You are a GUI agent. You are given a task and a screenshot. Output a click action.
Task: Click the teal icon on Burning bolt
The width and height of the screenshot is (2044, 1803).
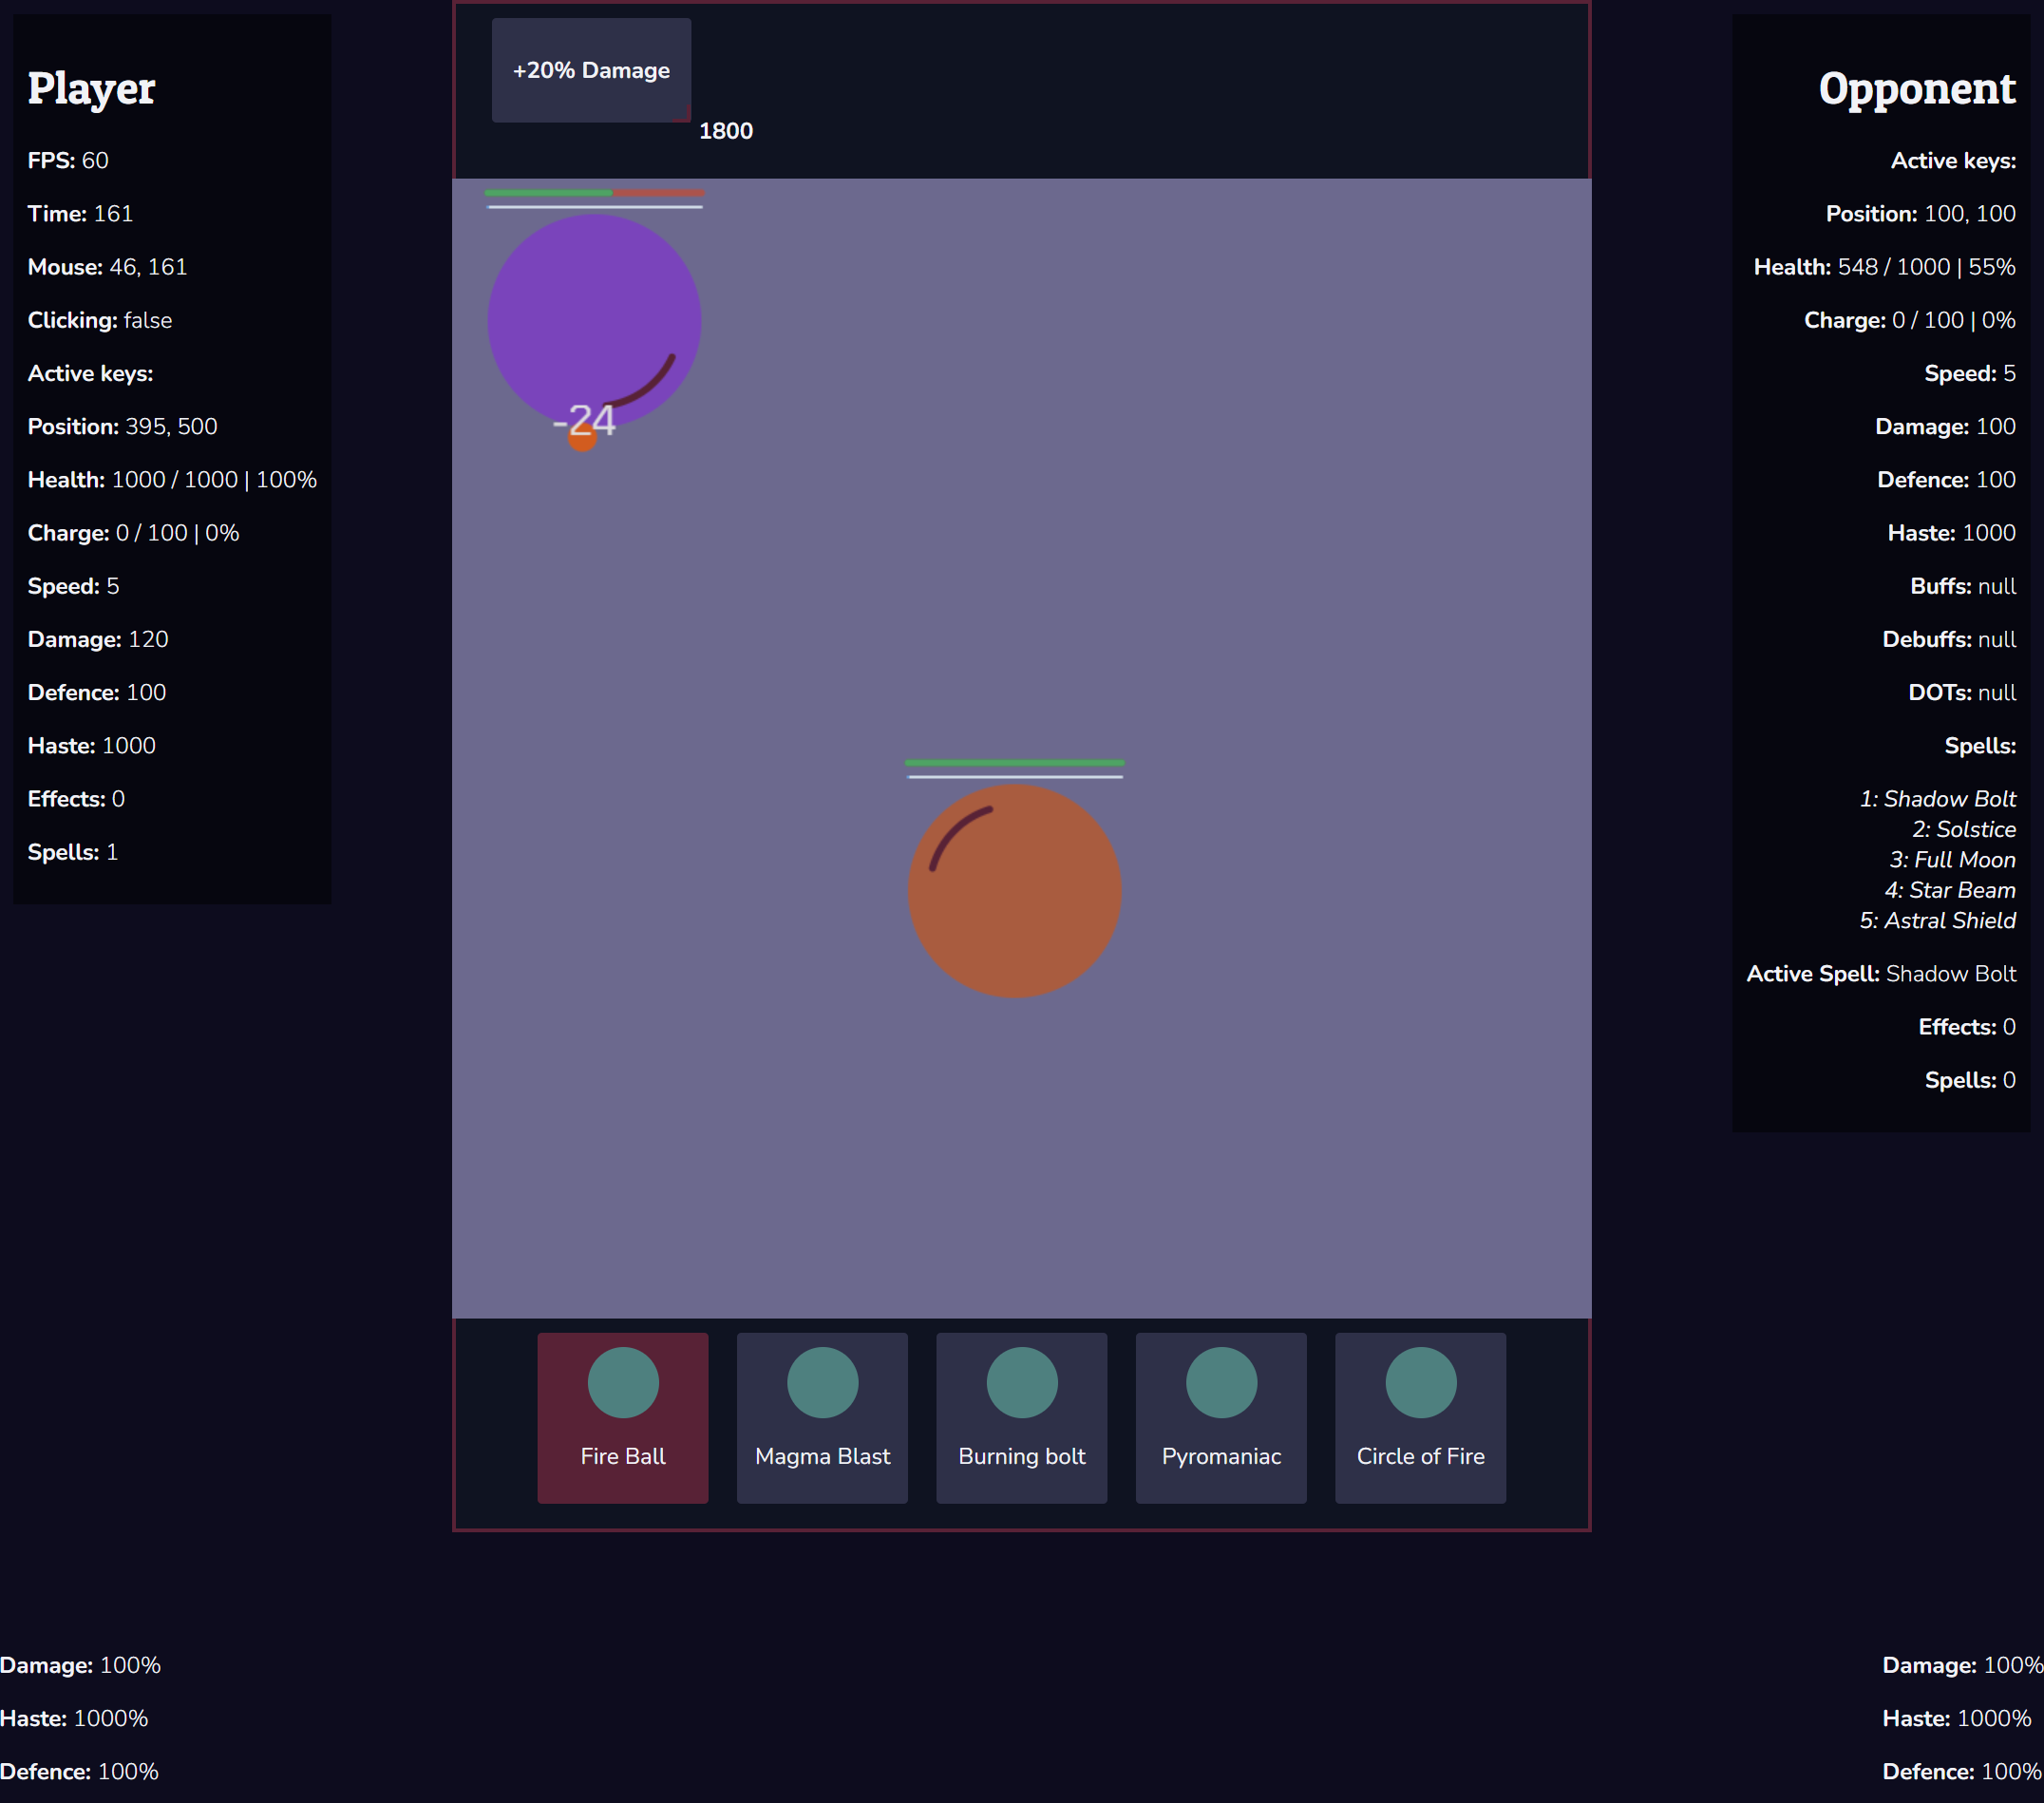pyautogui.click(x=1021, y=1382)
